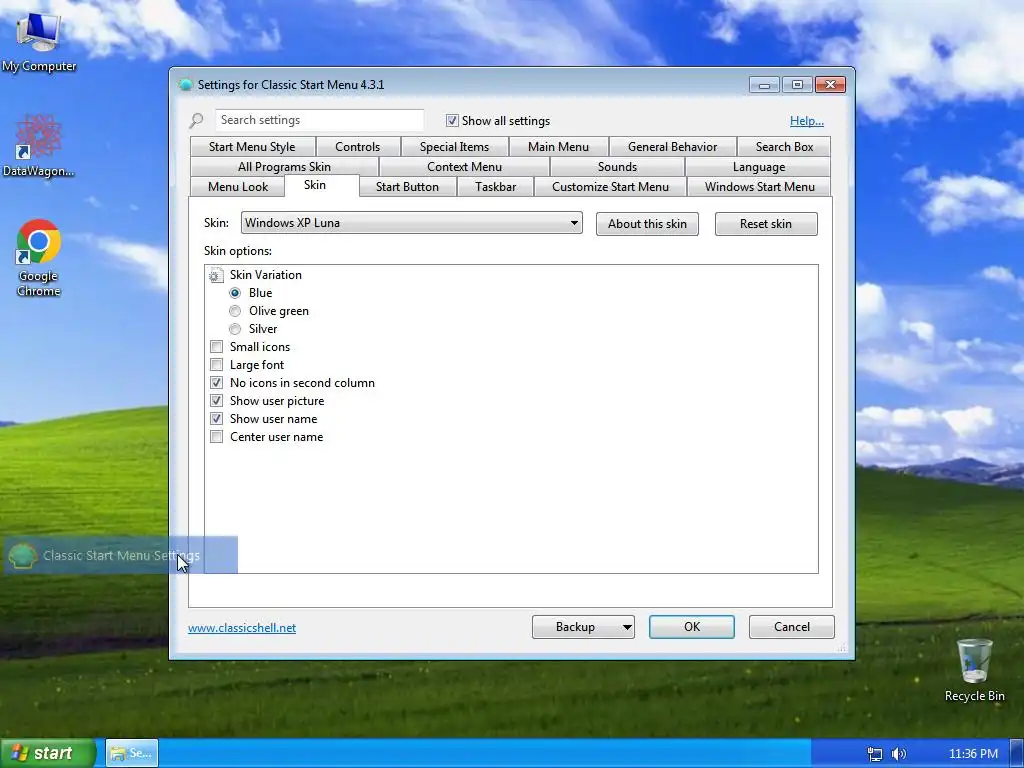Click the taskbar clock showing 11:36 PM
The width and height of the screenshot is (1024, 768).
coord(973,754)
